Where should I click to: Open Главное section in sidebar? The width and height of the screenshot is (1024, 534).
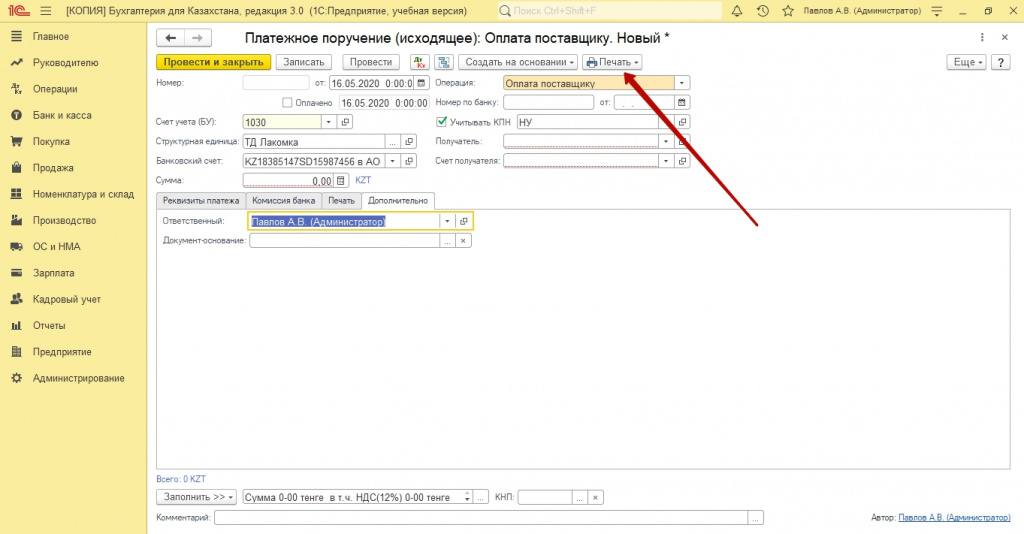[51, 37]
